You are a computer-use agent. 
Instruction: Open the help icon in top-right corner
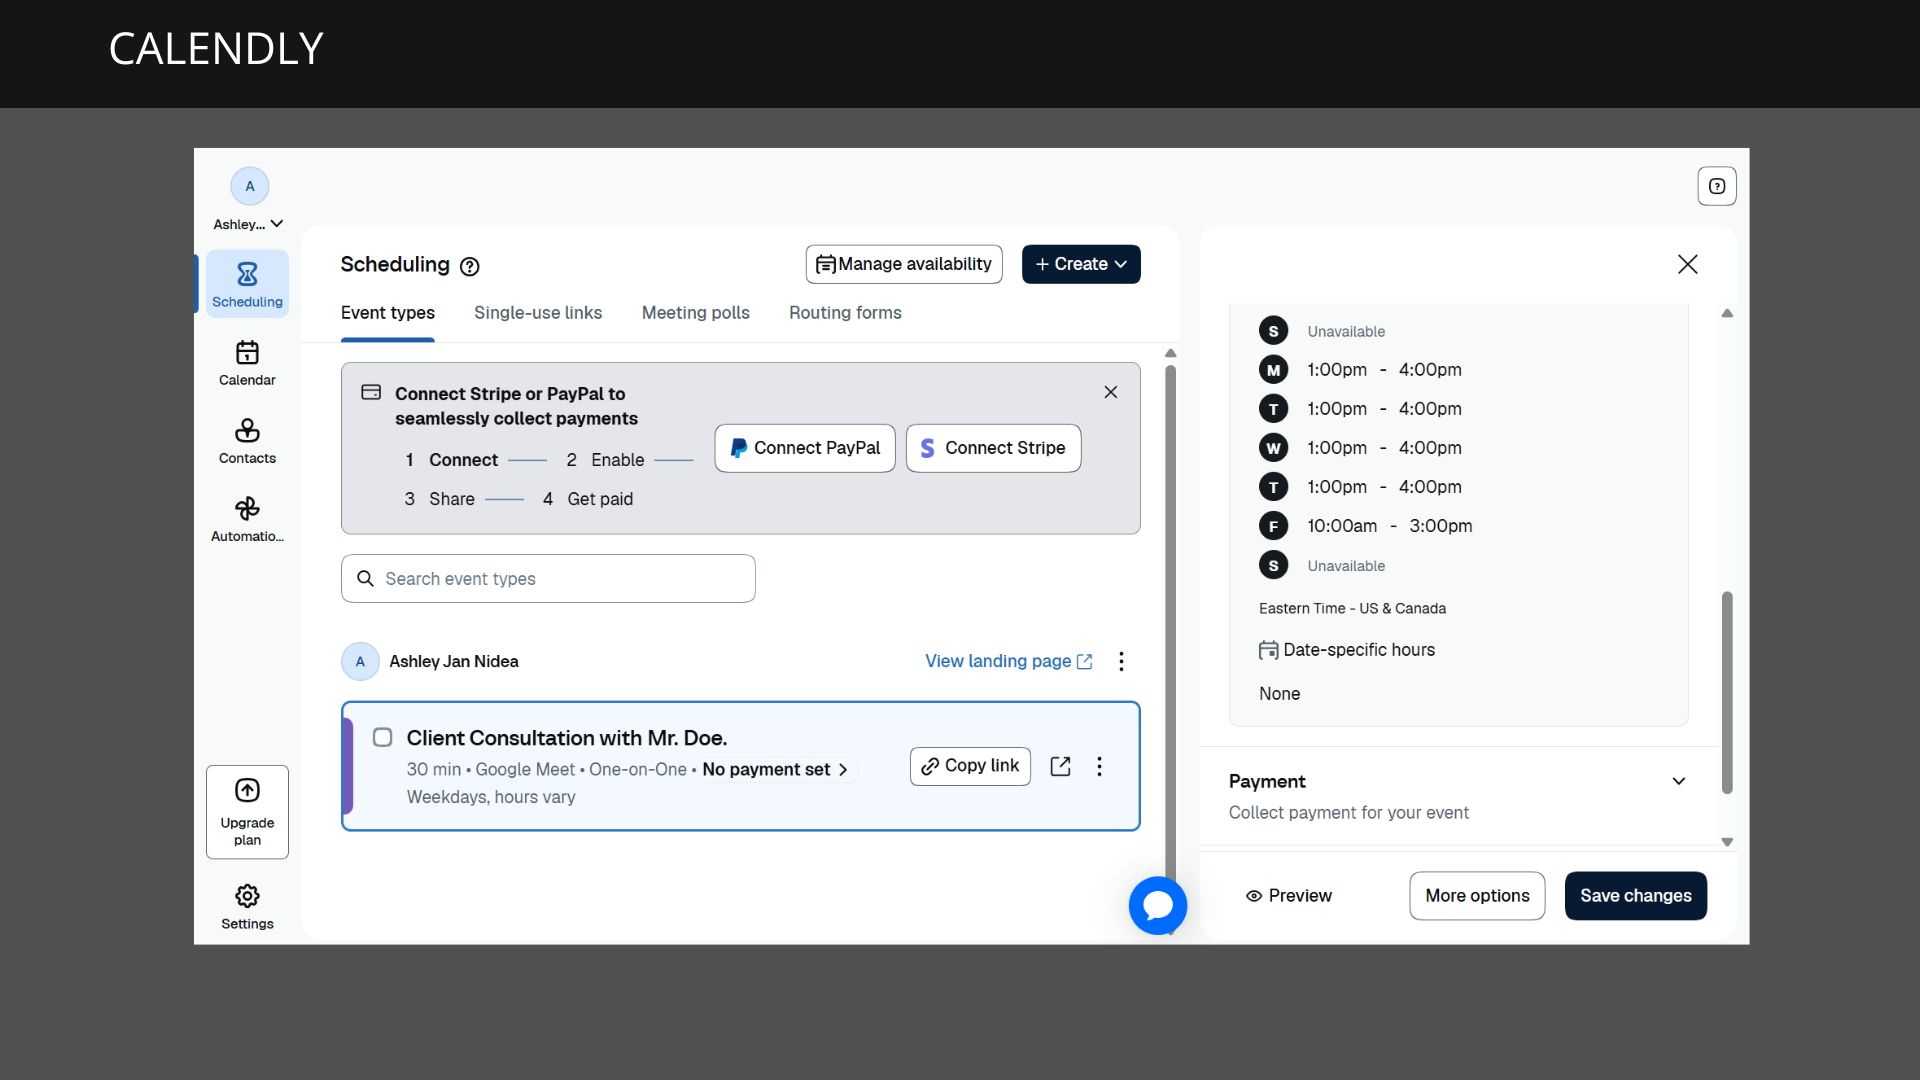click(x=1717, y=186)
